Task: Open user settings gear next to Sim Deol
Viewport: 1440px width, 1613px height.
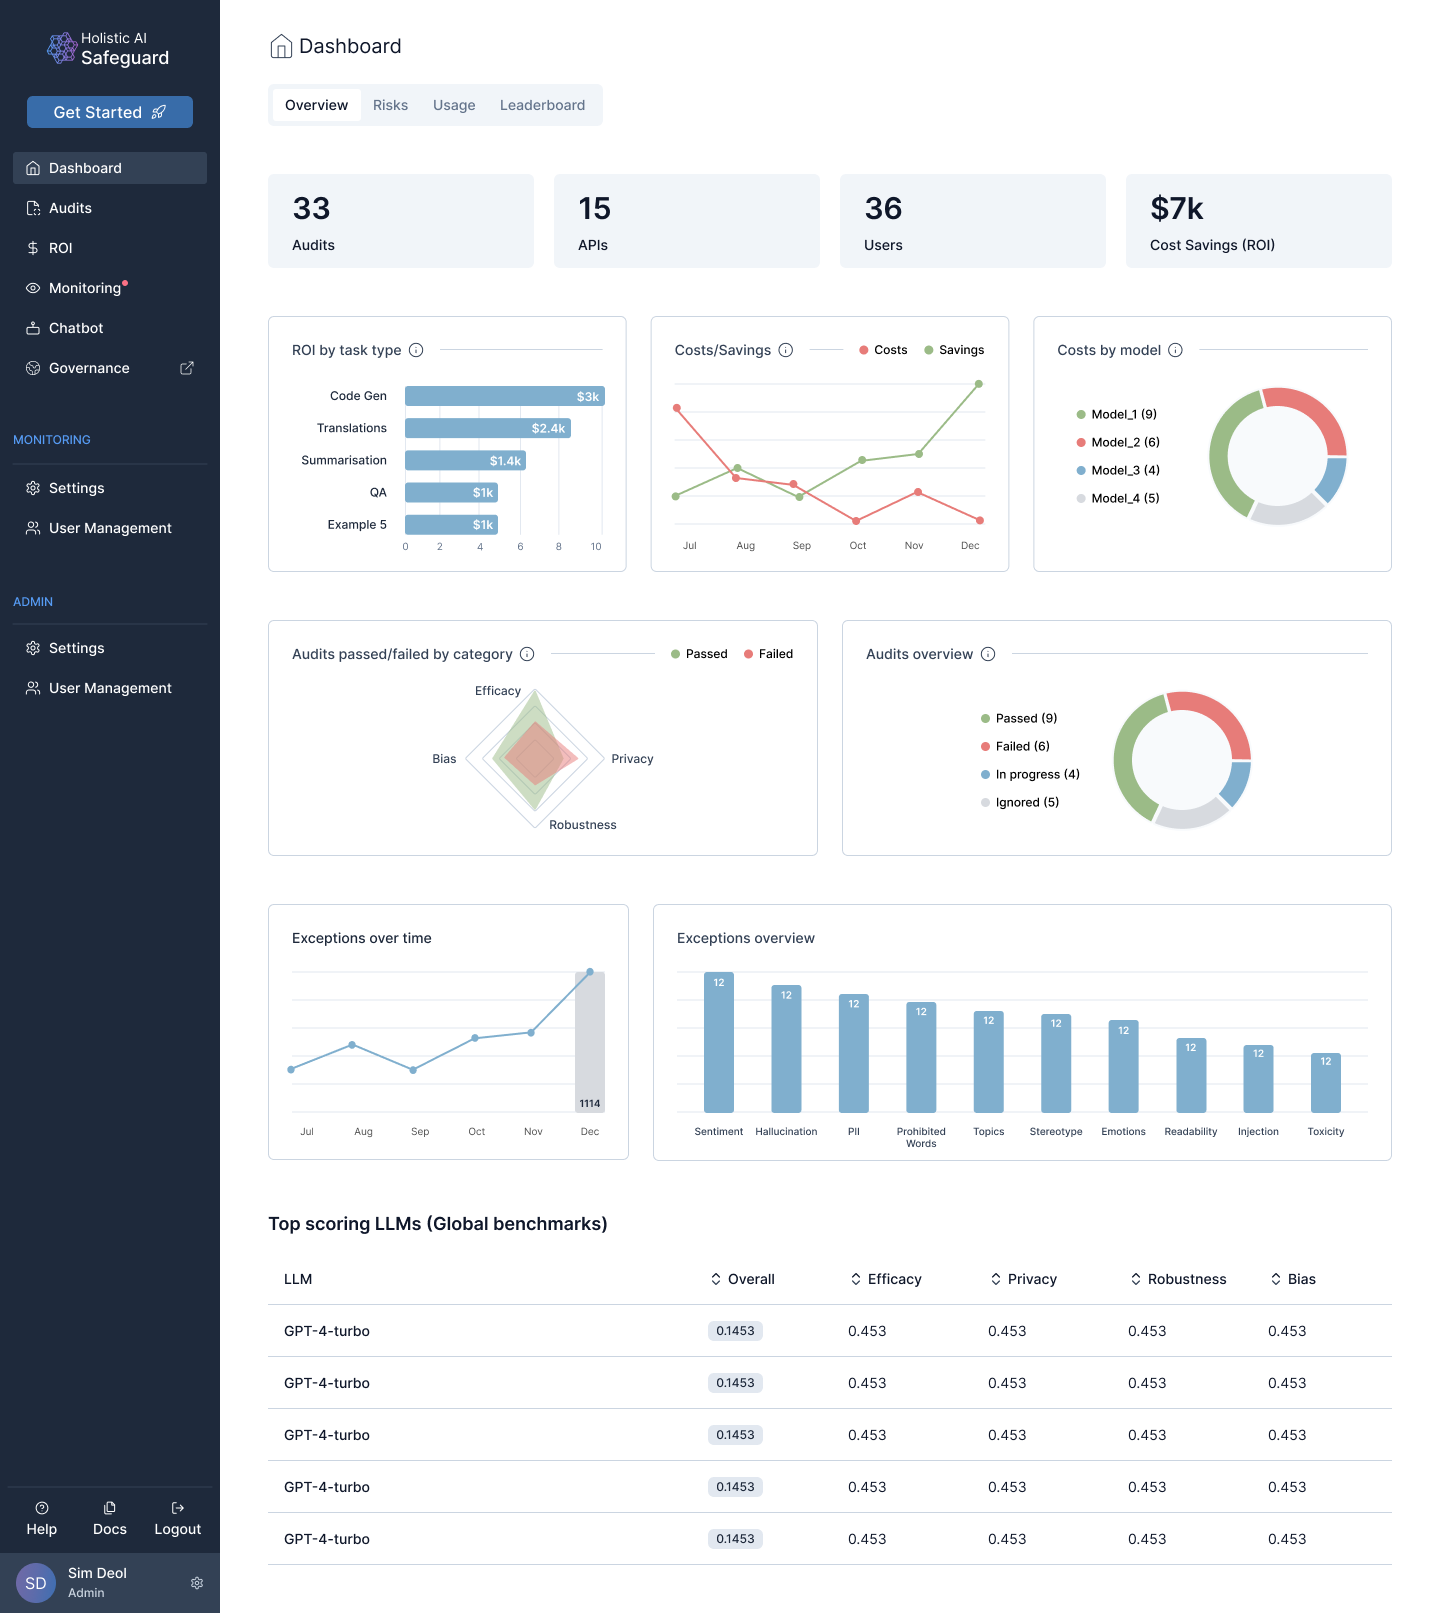Action: [197, 1583]
